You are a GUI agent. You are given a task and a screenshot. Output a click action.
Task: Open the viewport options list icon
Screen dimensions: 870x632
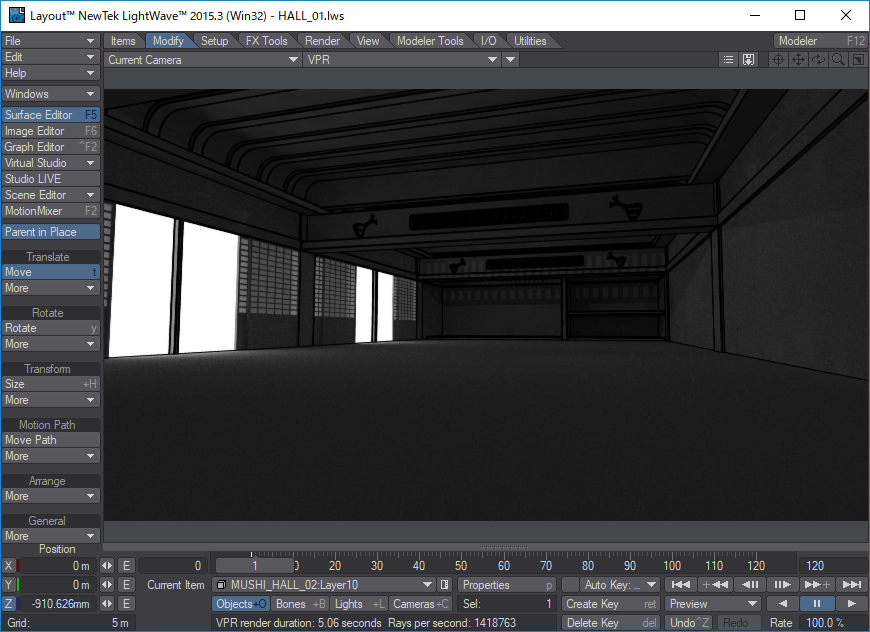click(728, 59)
